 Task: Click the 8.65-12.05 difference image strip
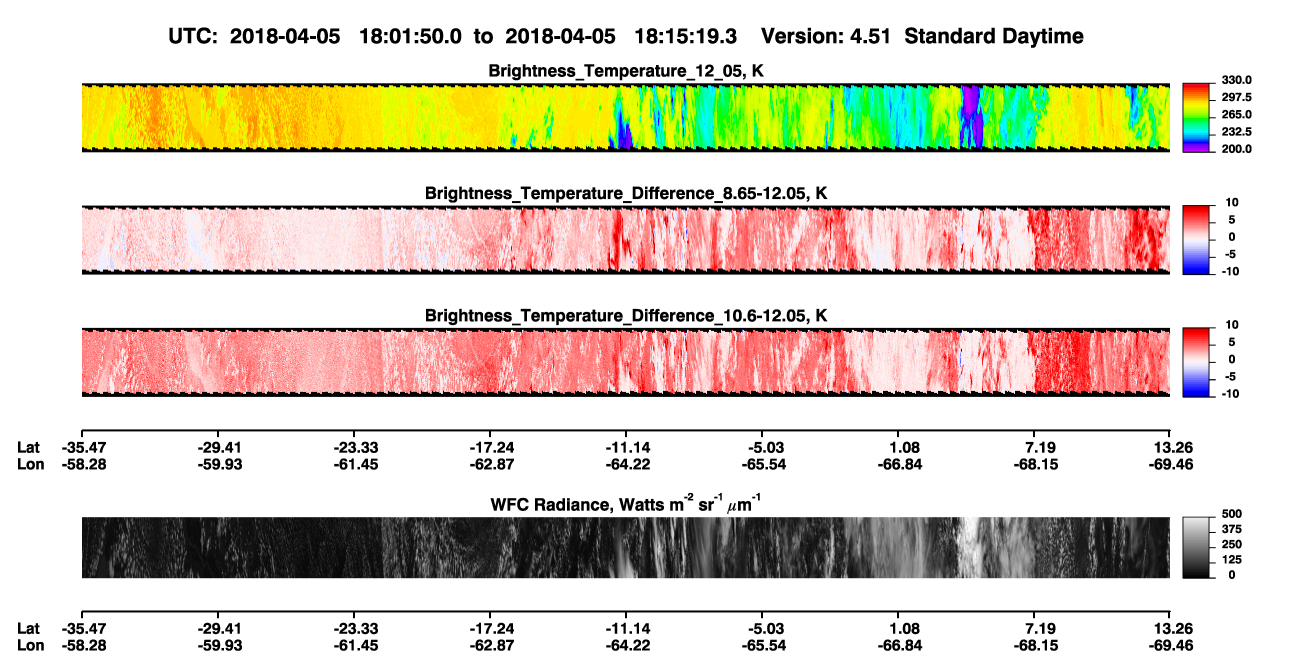[x=626, y=240]
